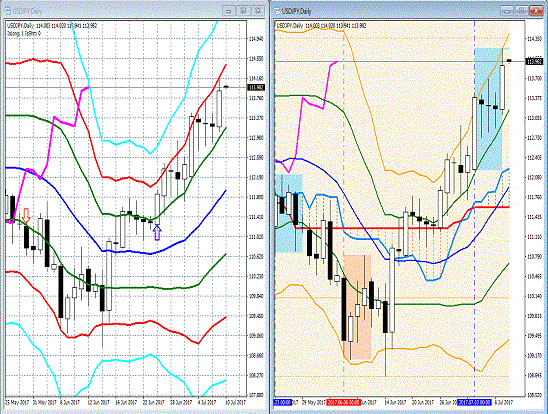Click "4 Jul 2017" on left chart time axis
This screenshot has width=548, height=414.
pyautogui.click(x=207, y=402)
